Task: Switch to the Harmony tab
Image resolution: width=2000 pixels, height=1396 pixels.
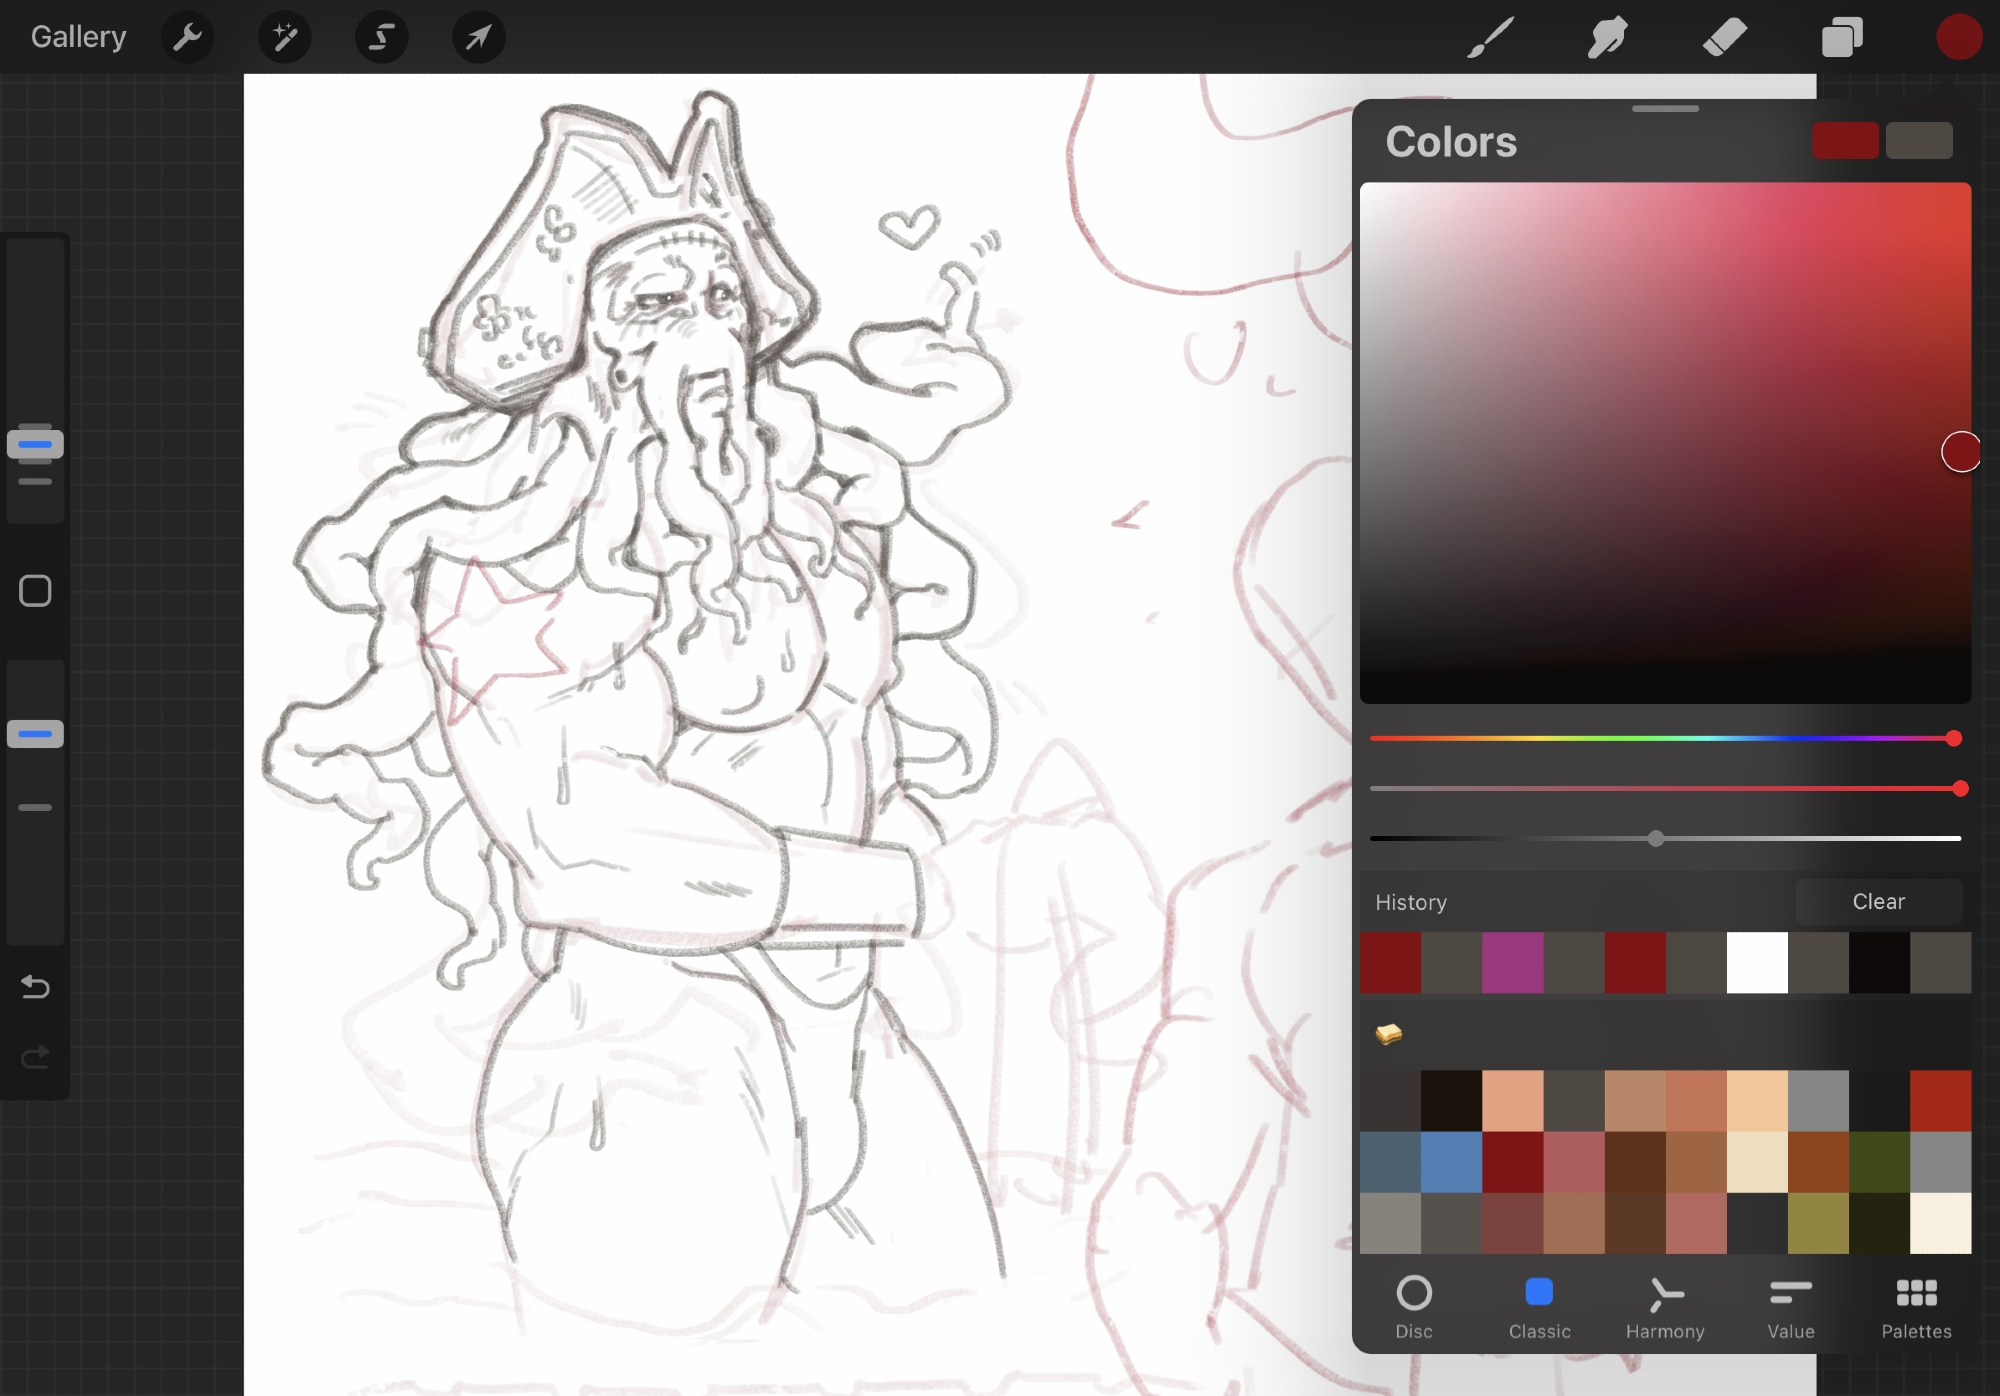Action: pos(1665,1306)
